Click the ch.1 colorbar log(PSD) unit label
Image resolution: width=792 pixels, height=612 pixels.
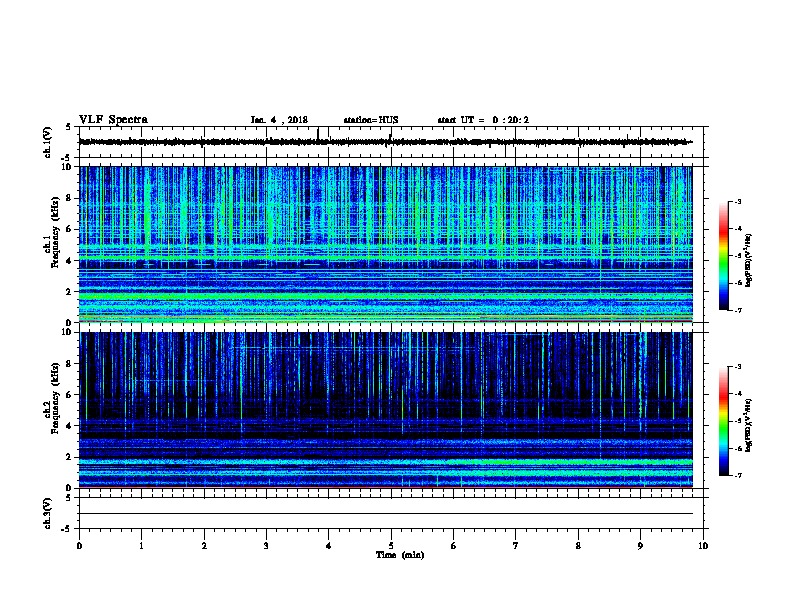tap(748, 260)
